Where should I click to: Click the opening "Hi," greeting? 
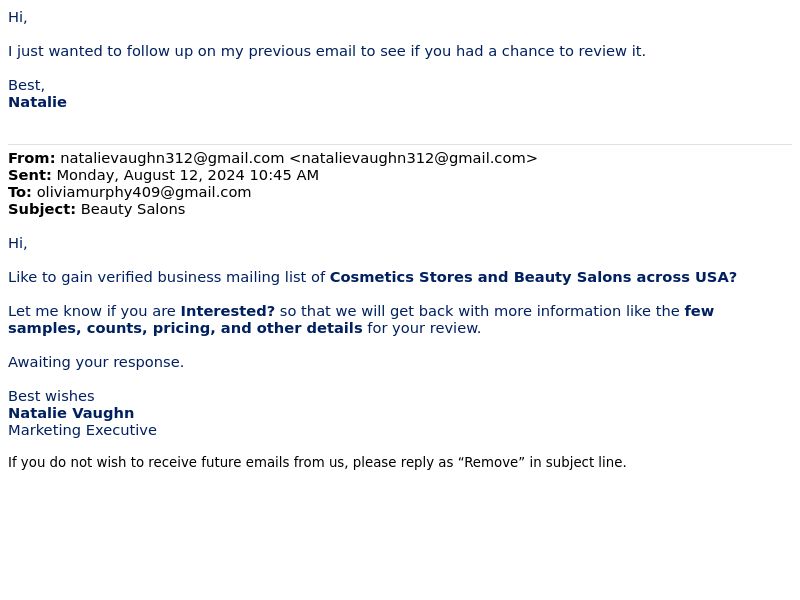click(17, 17)
